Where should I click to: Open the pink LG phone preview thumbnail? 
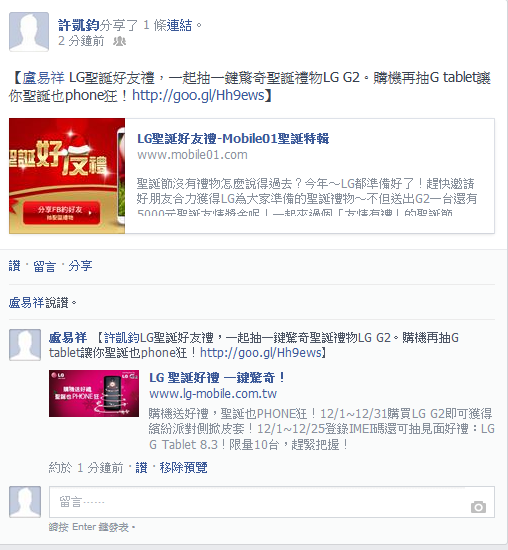94,393
